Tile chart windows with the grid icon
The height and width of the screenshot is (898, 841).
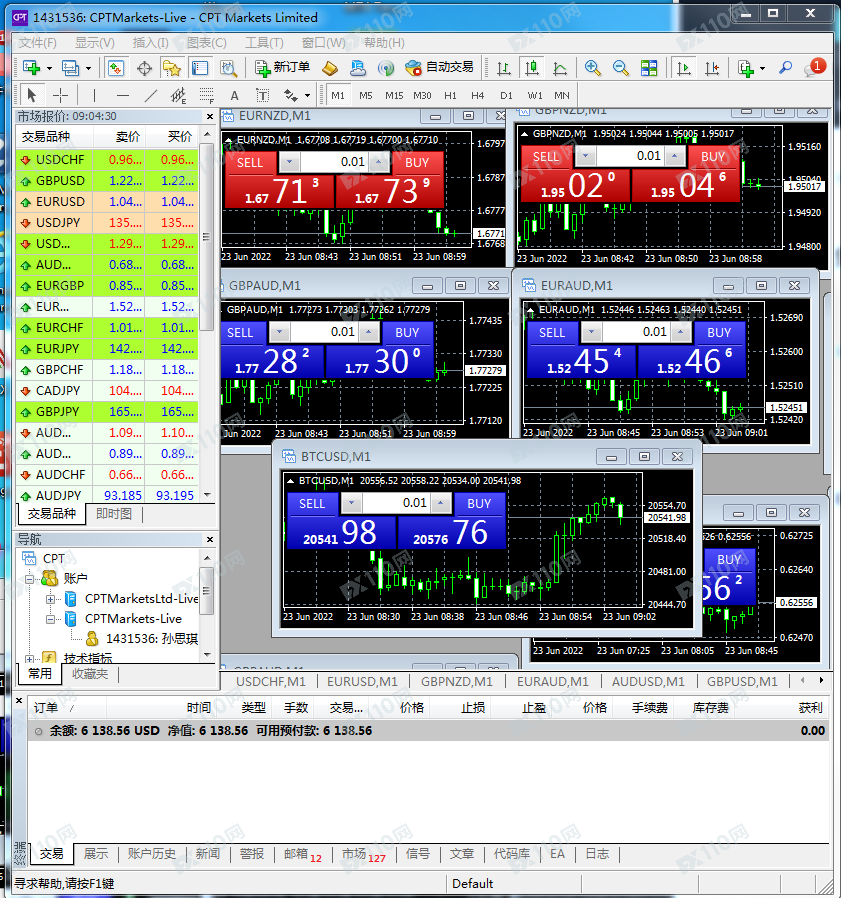pos(649,68)
